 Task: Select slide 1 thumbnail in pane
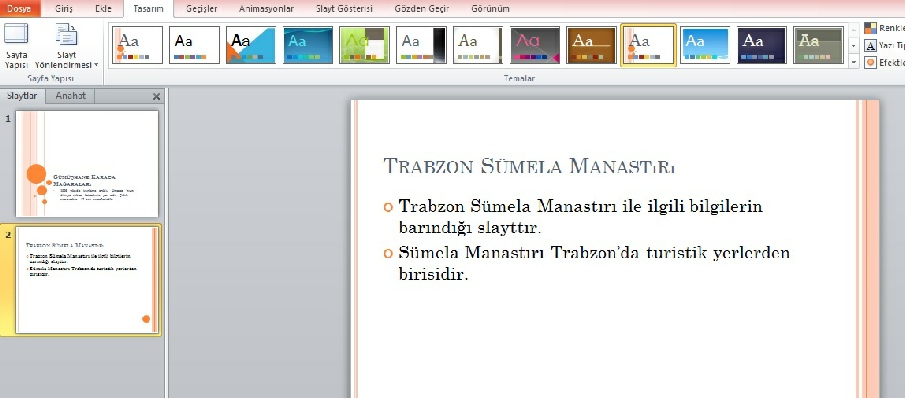click(87, 164)
